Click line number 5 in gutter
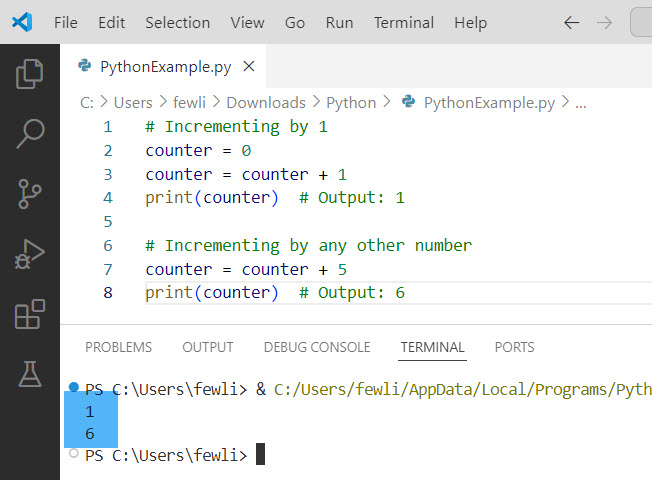 (x=108, y=221)
